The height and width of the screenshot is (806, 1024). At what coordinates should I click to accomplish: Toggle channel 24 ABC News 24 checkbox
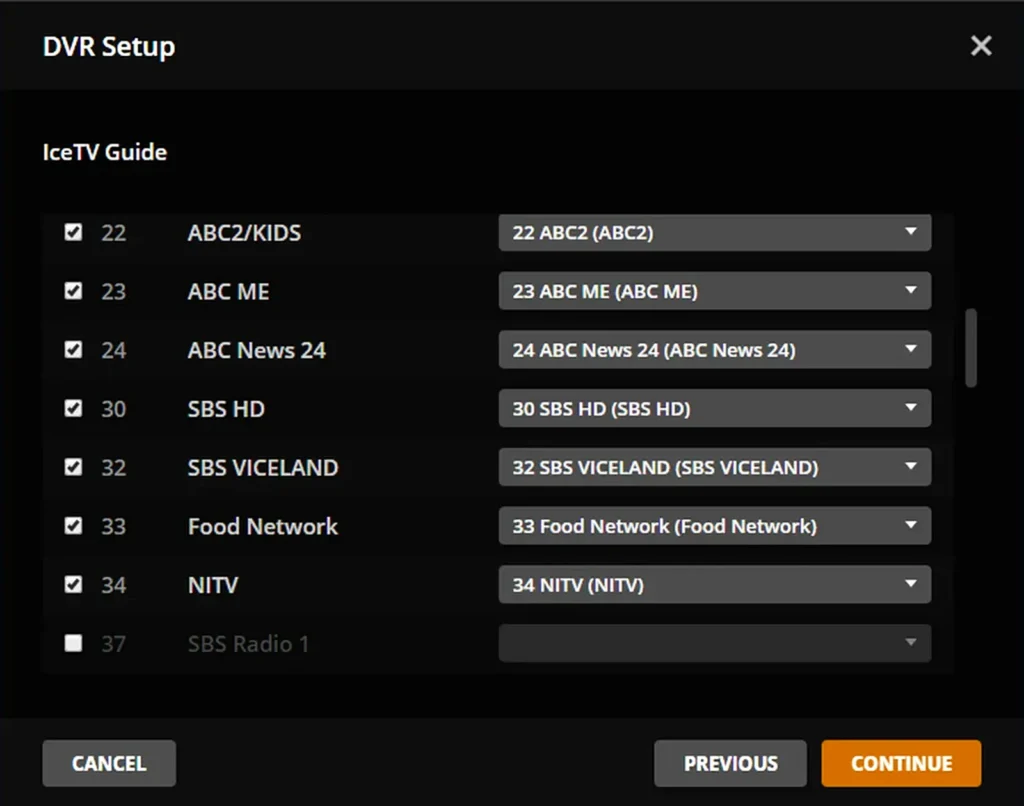73,349
